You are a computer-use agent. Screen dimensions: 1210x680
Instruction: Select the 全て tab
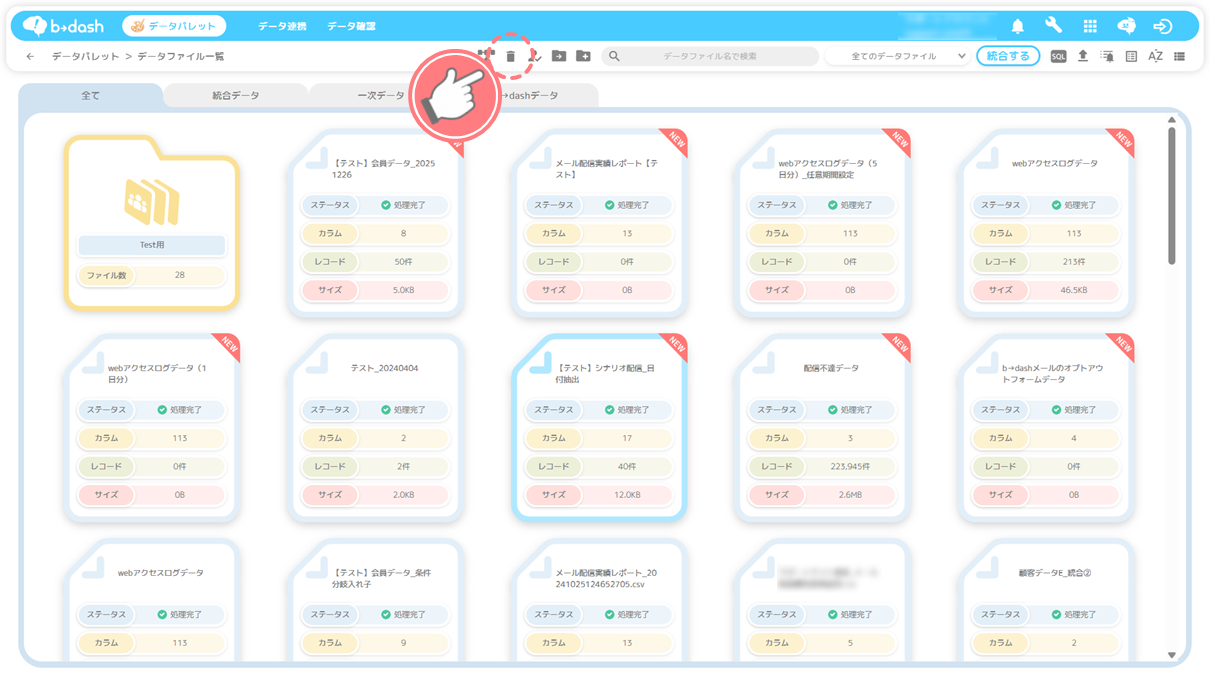tap(90, 96)
